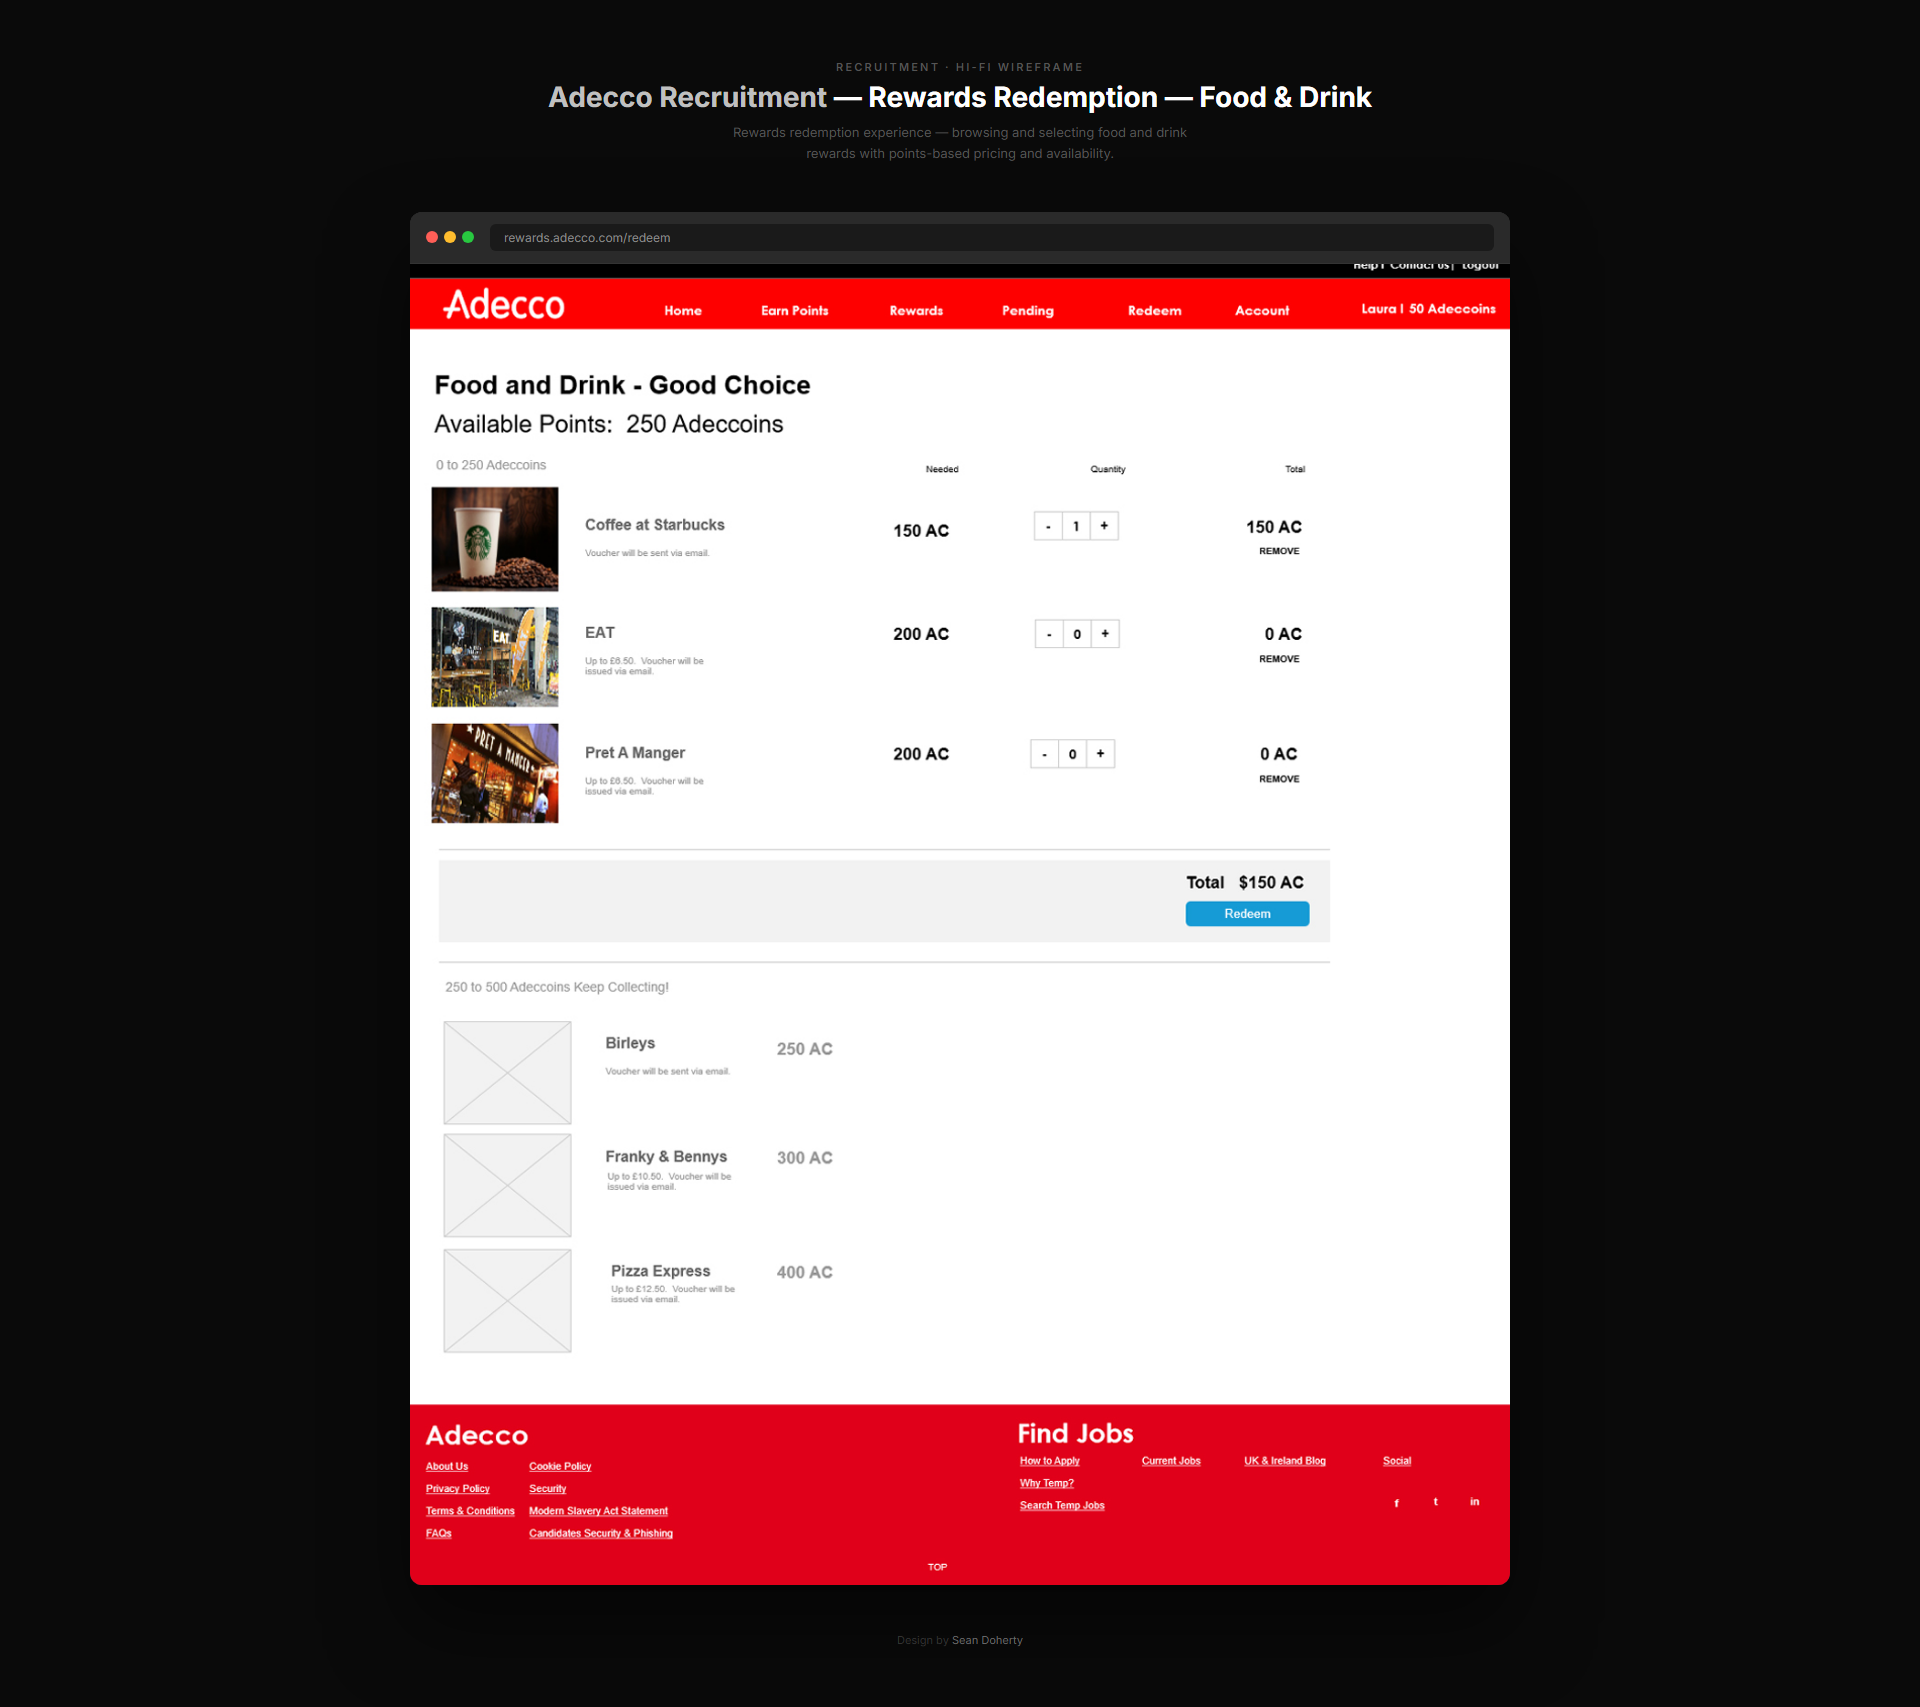This screenshot has height=1707, width=1920.
Task: Click the How to Apply link
Action: 1049,1461
